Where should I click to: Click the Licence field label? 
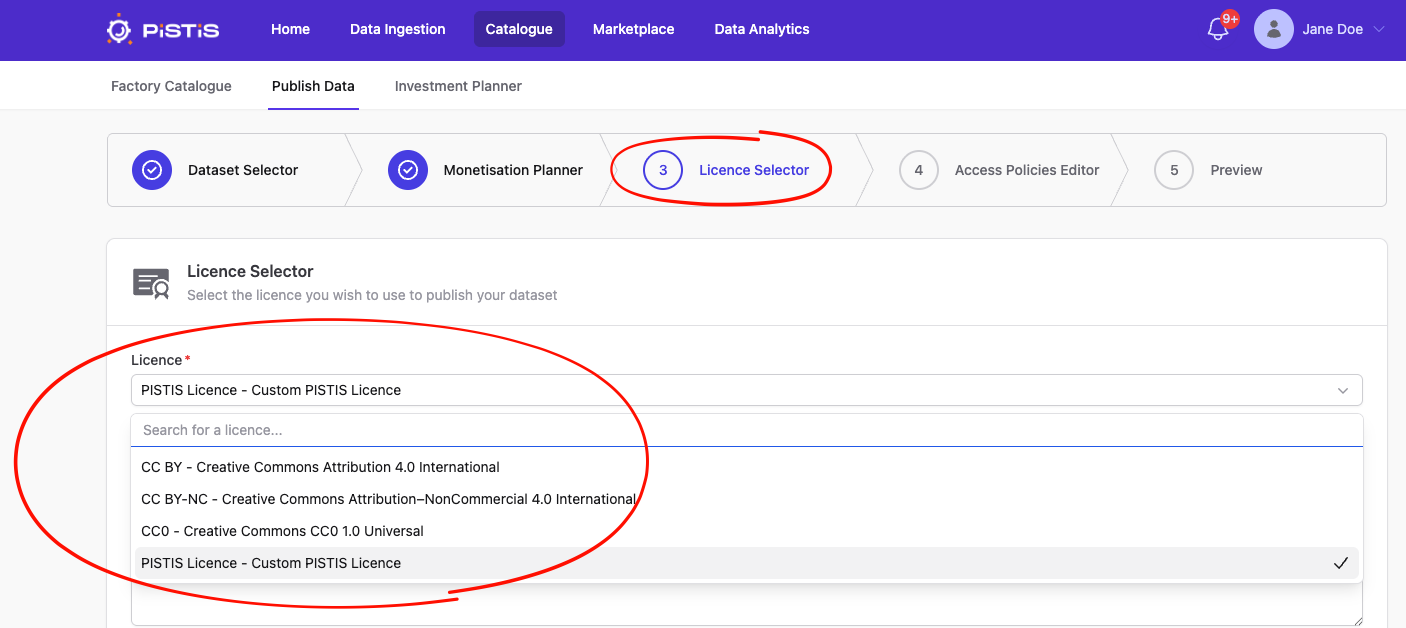point(156,360)
